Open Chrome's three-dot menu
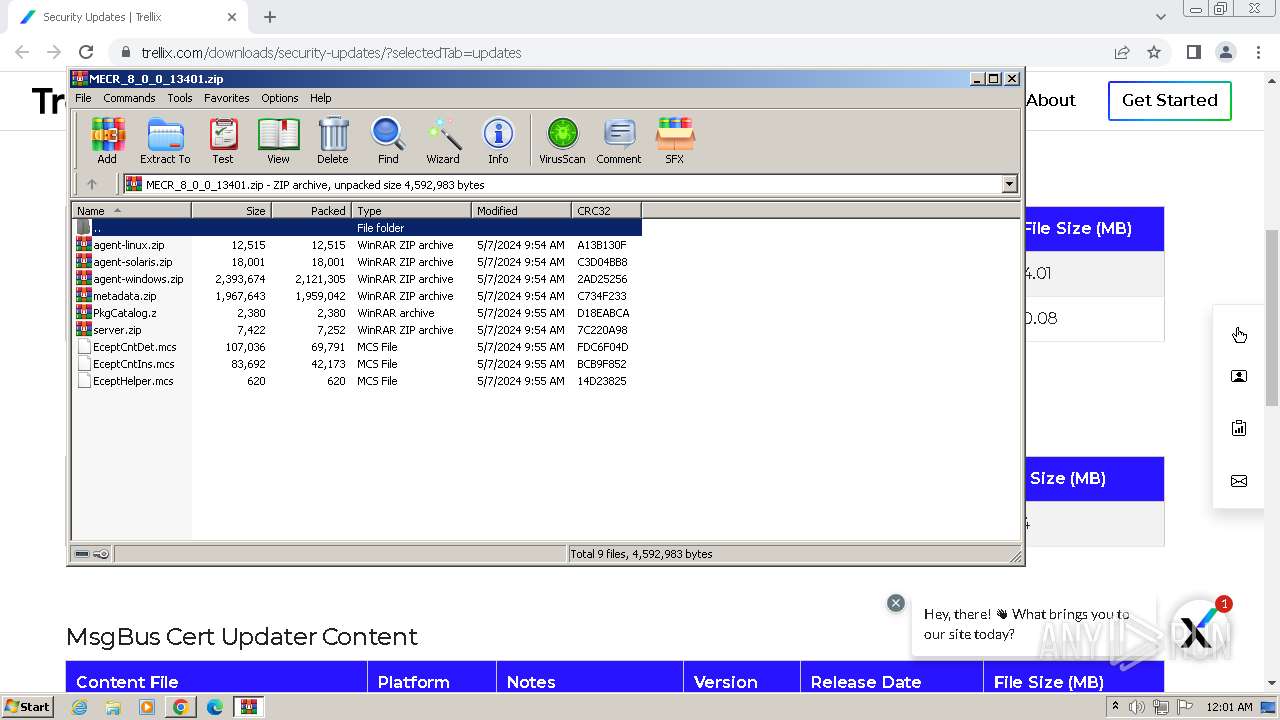 pyautogui.click(x=1257, y=52)
